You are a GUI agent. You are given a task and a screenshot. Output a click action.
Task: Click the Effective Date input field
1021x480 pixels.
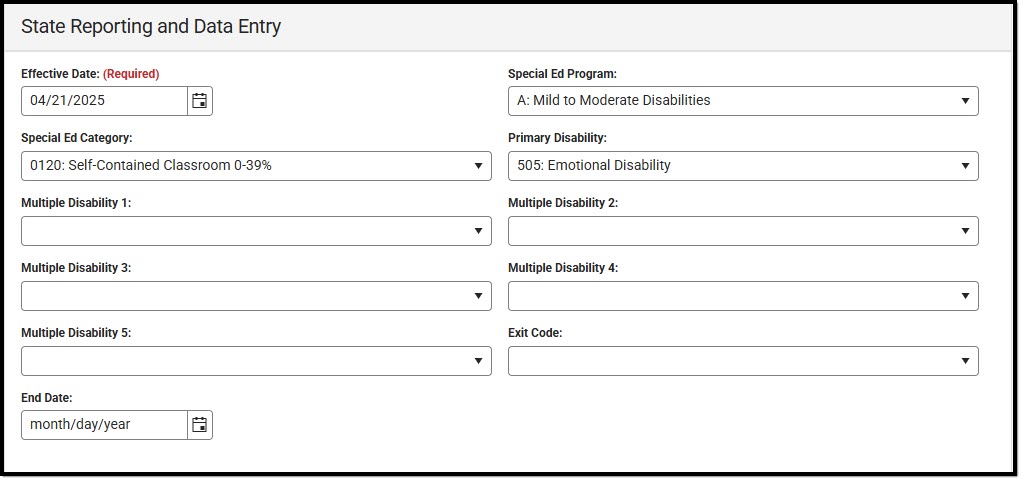coord(104,101)
